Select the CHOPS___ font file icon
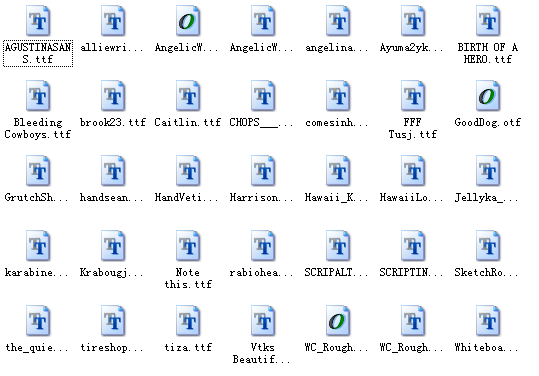Viewport: 539px width, 376px height. point(263,96)
